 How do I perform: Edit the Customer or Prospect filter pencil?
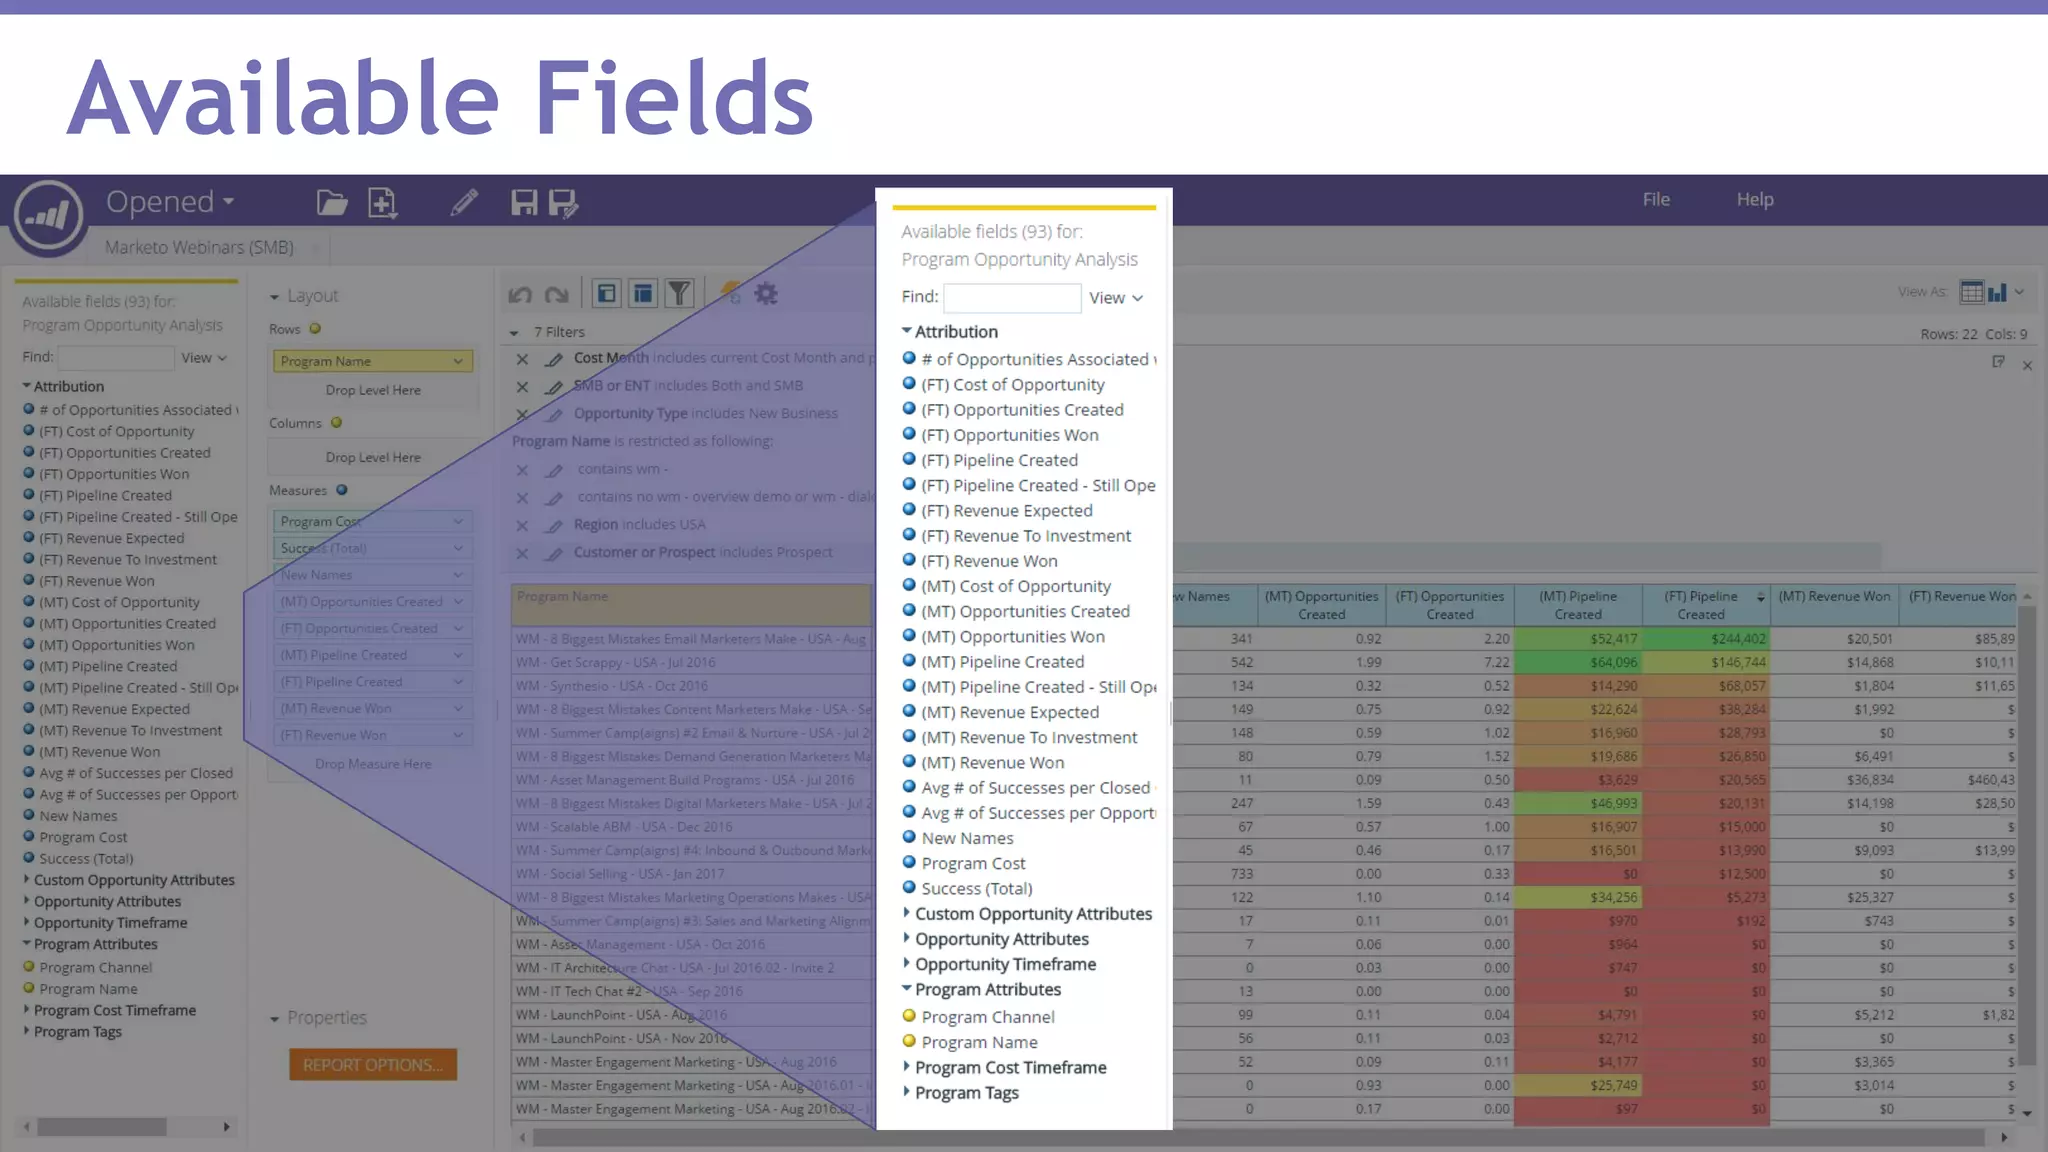[554, 553]
